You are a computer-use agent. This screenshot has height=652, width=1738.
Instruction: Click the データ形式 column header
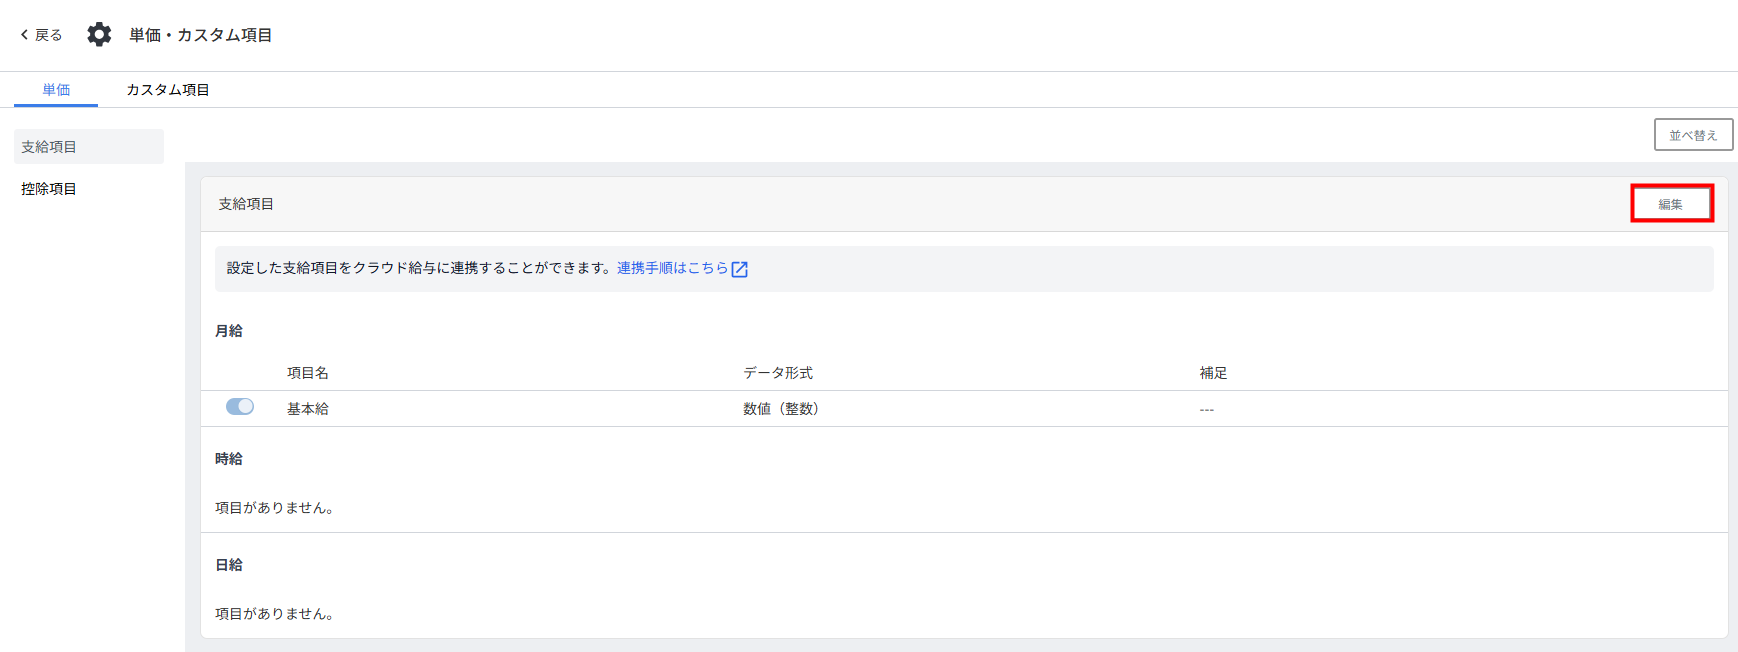(x=778, y=373)
